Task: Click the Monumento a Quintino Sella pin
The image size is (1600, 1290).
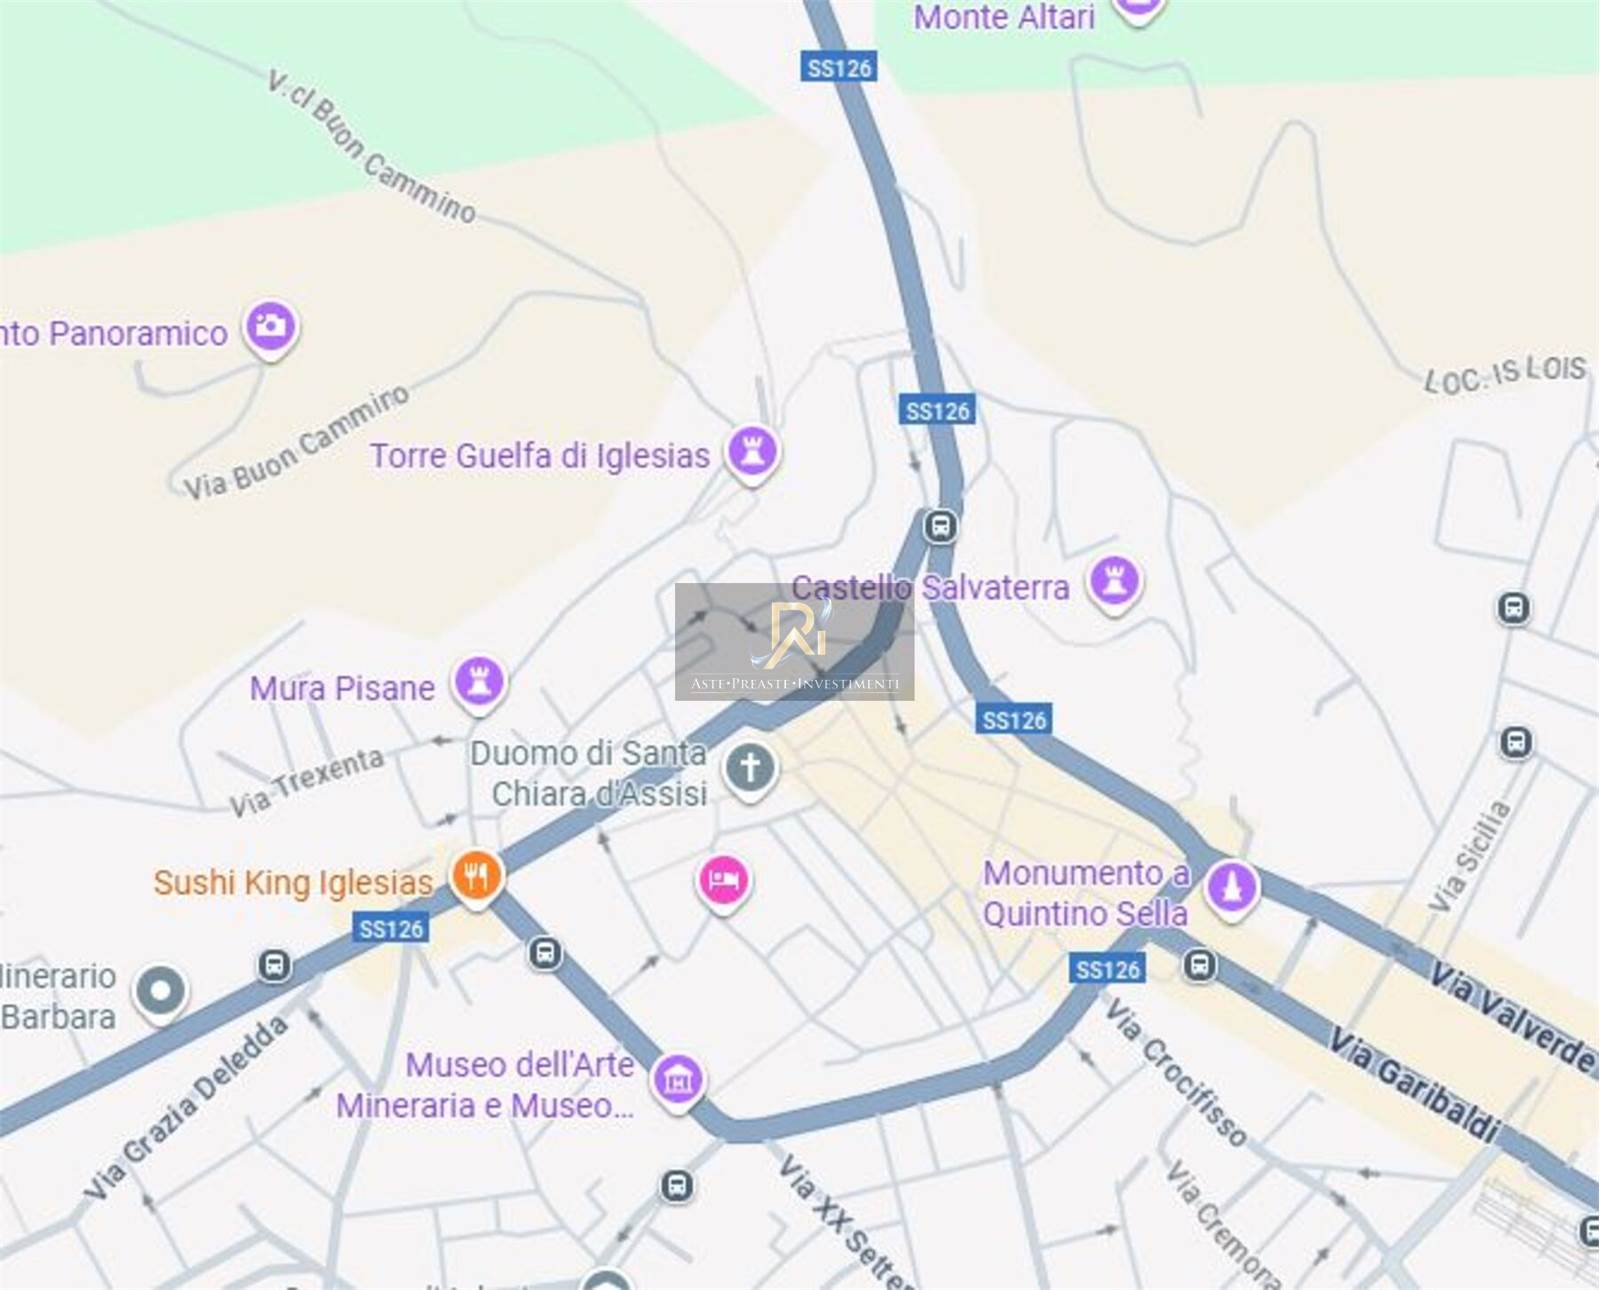Action: tap(1232, 889)
